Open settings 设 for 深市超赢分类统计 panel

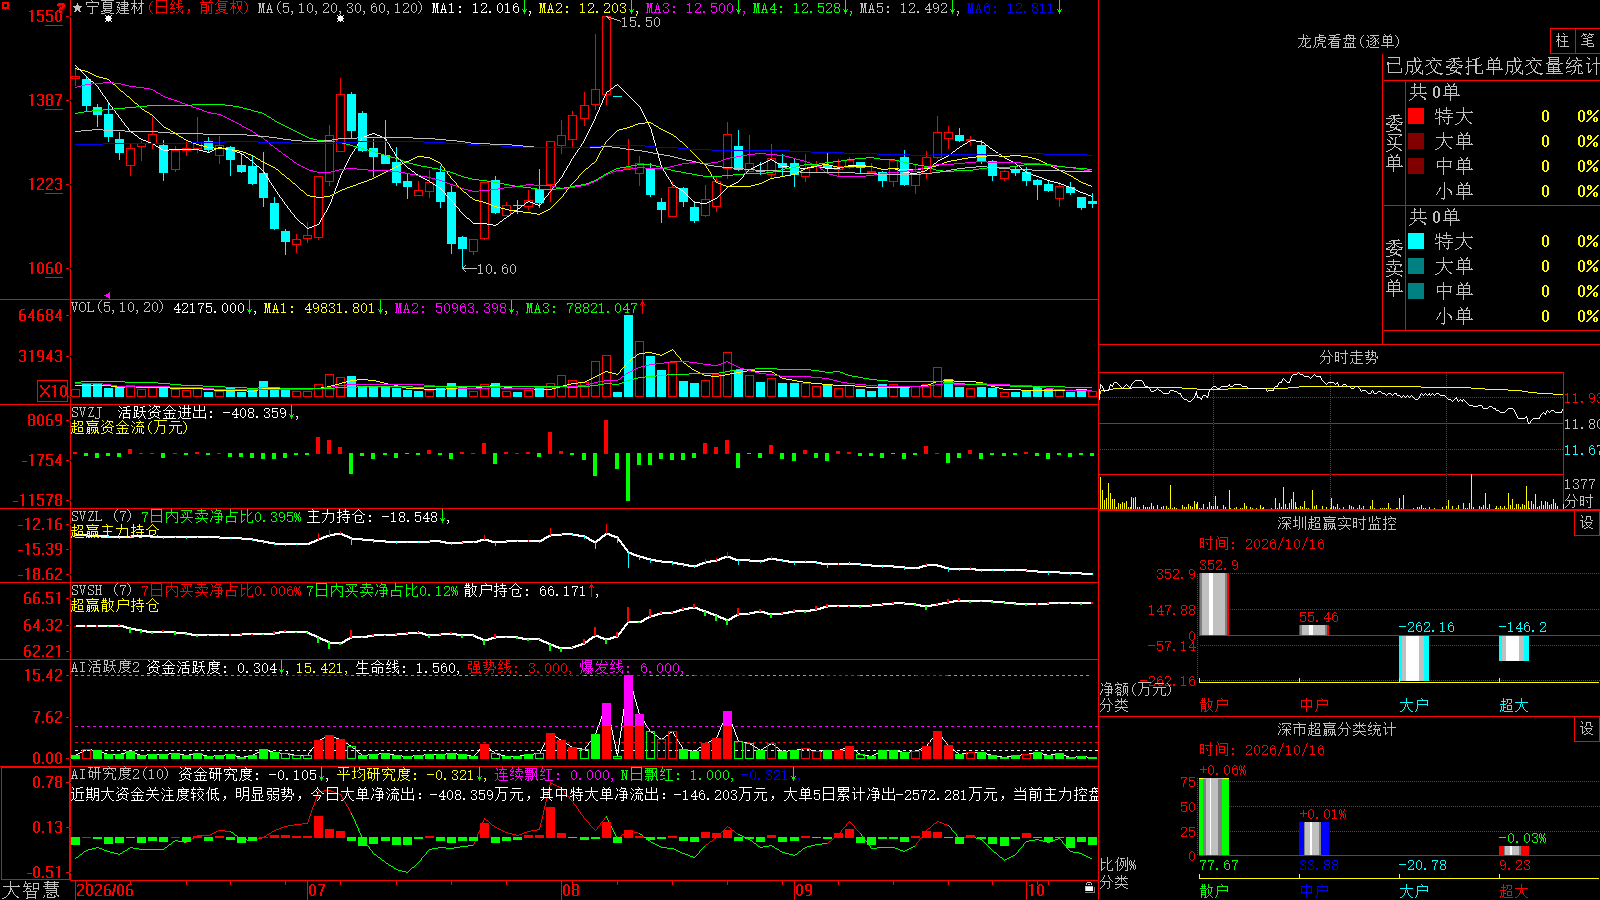point(1587,729)
